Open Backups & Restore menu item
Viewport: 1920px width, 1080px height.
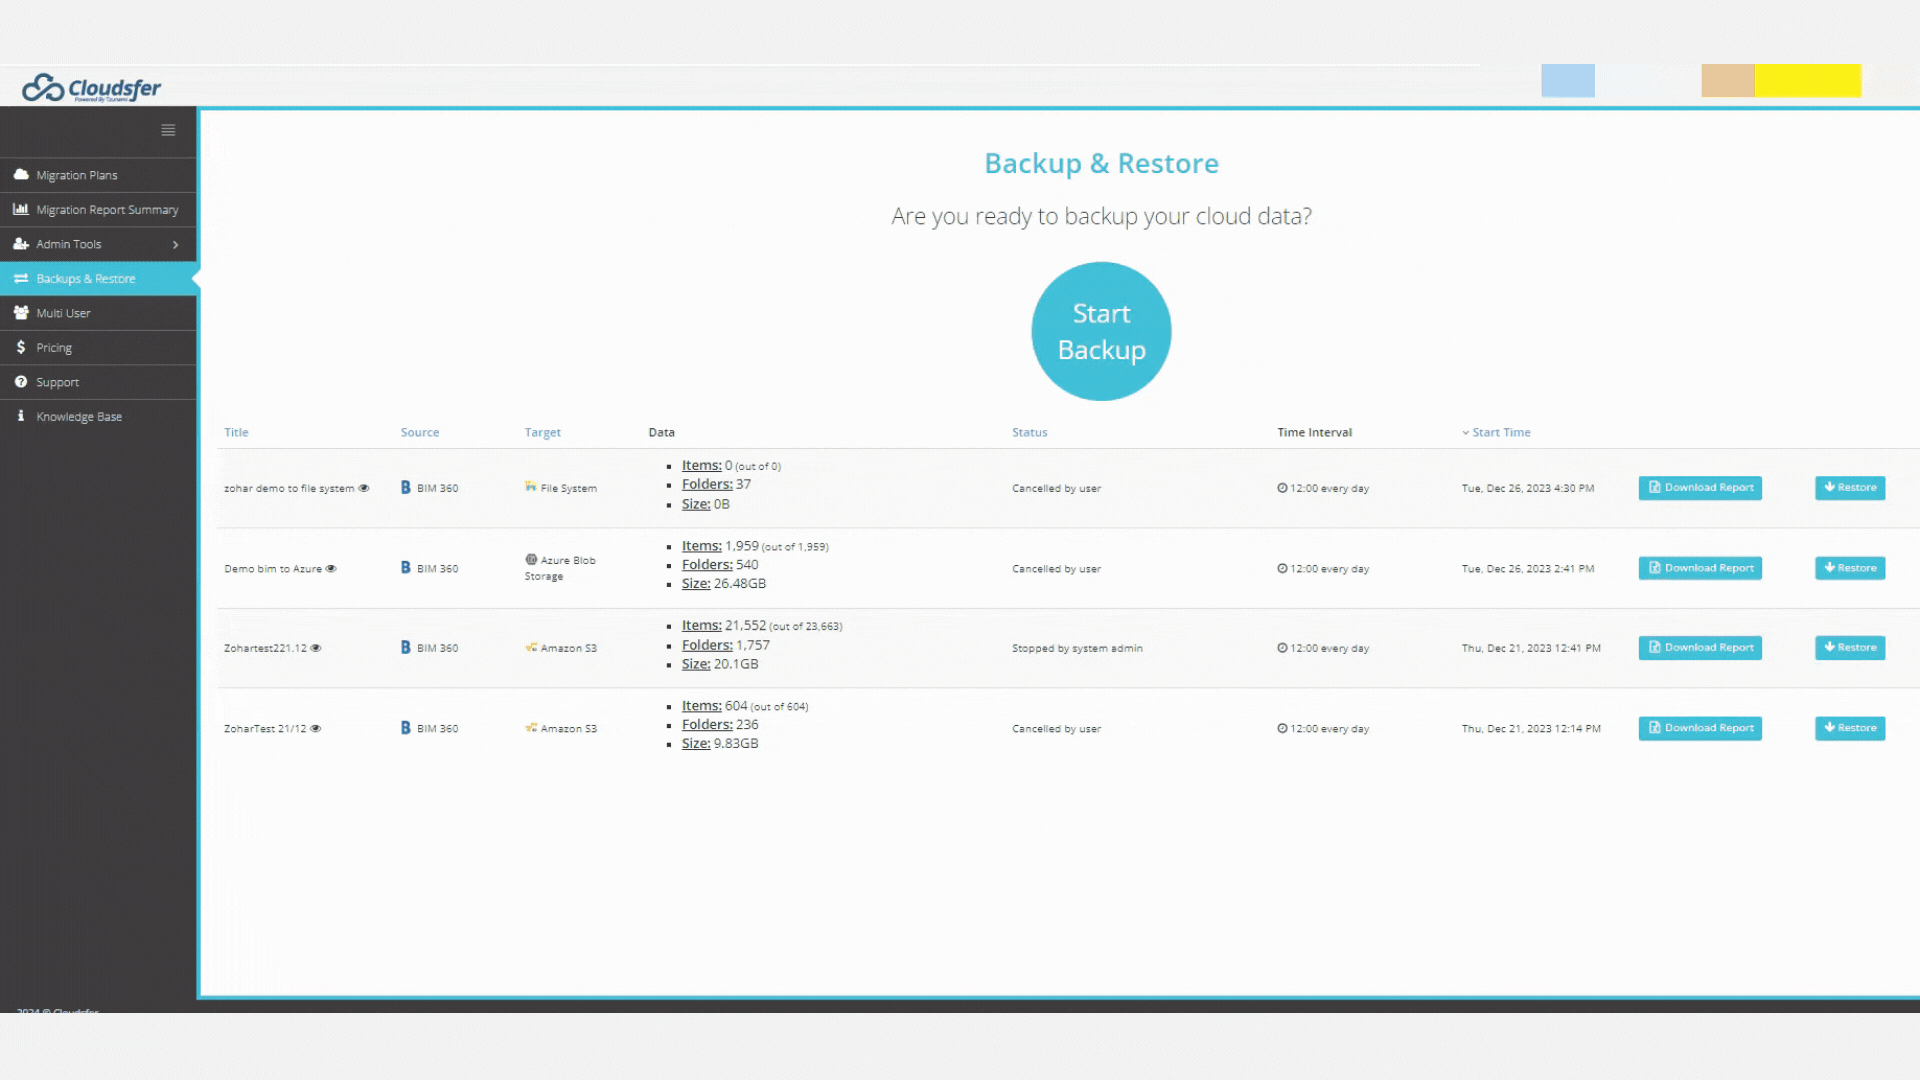point(98,278)
